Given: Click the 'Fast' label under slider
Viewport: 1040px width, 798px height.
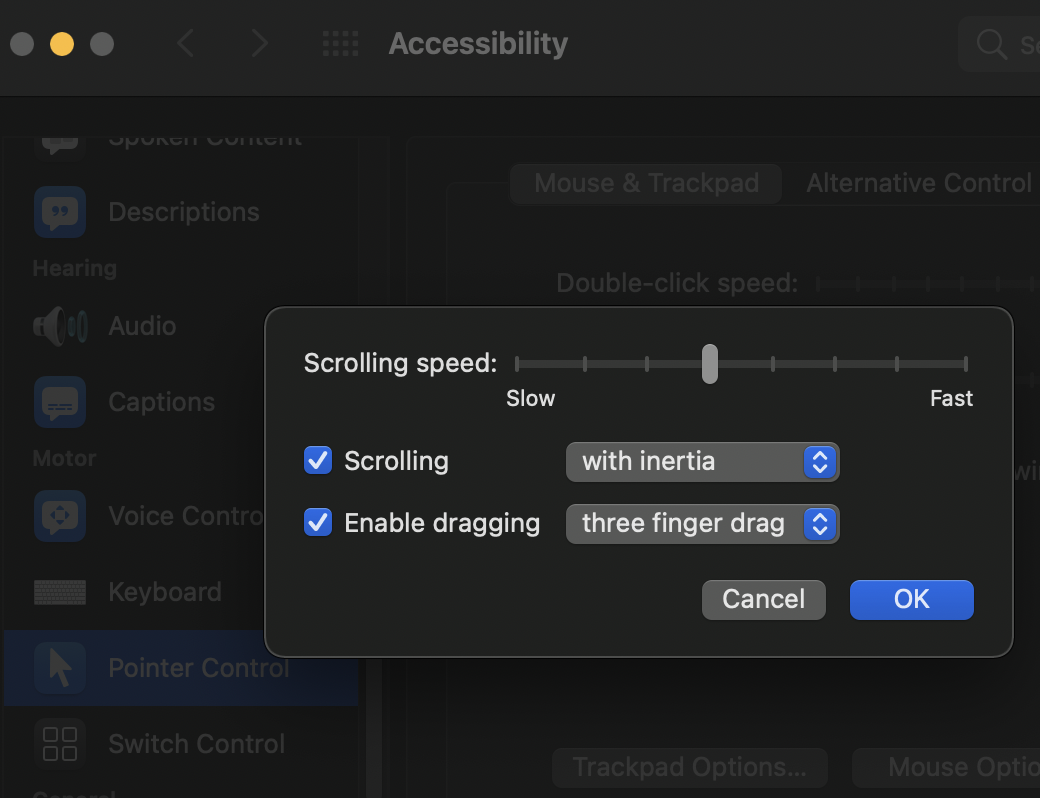Looking at the screenshot, I should (x=951, y=398).
